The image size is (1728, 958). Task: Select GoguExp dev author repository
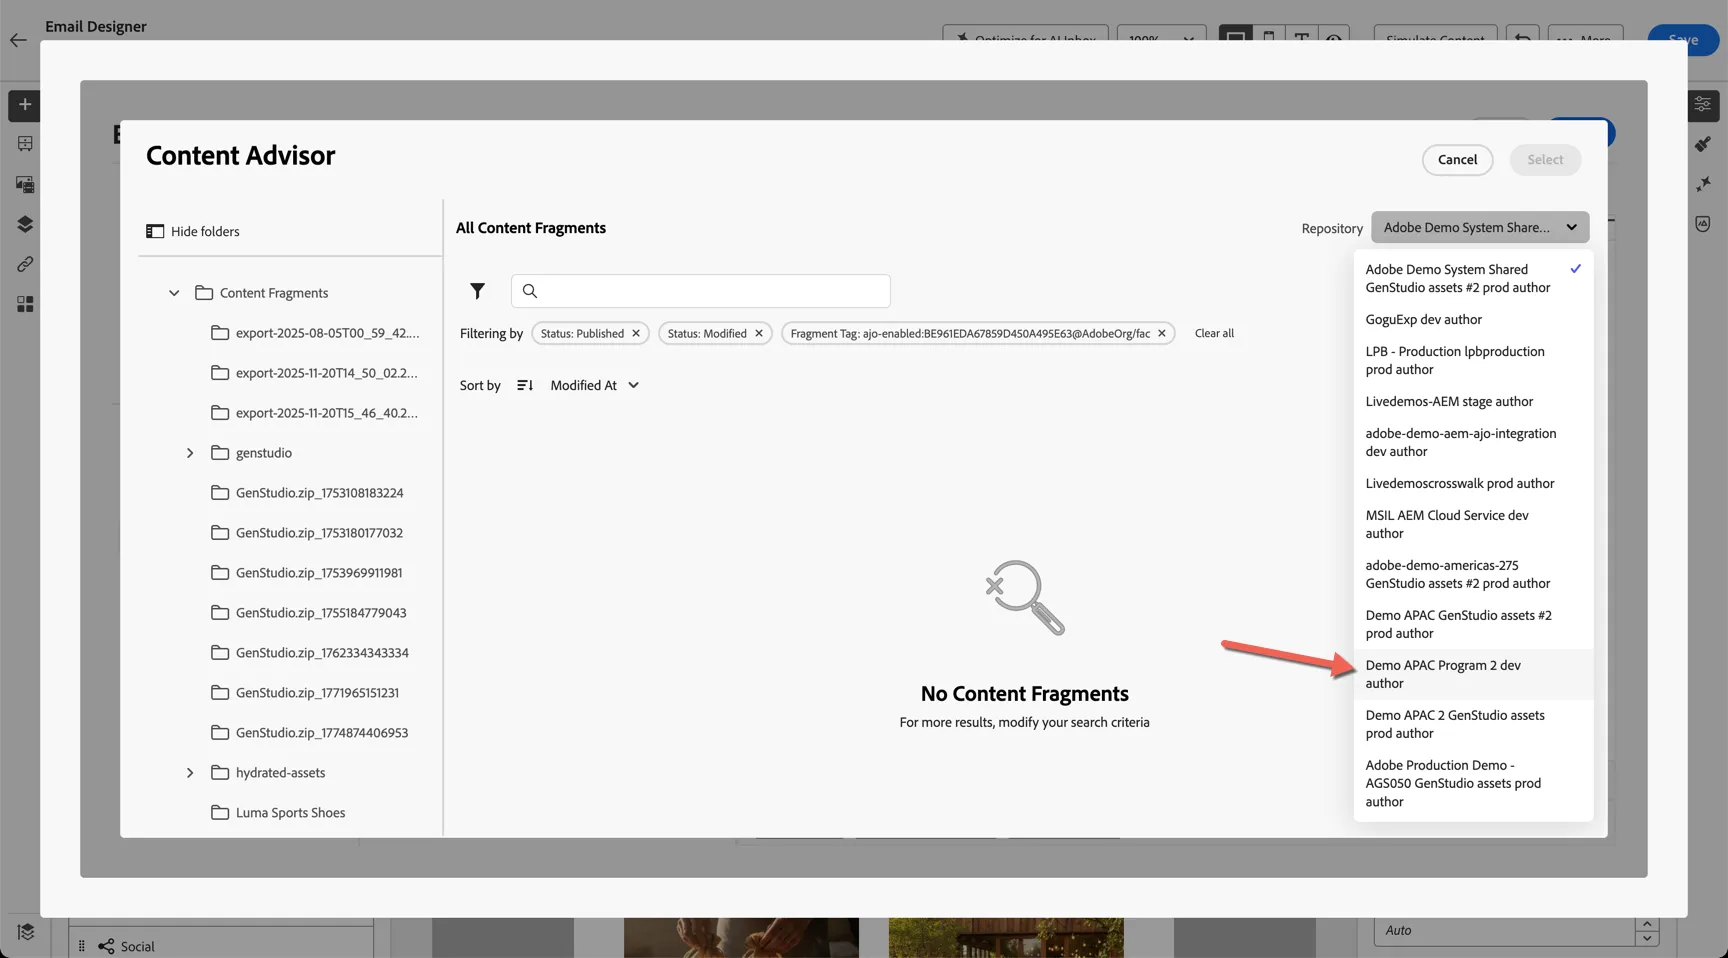(1473, 319)
